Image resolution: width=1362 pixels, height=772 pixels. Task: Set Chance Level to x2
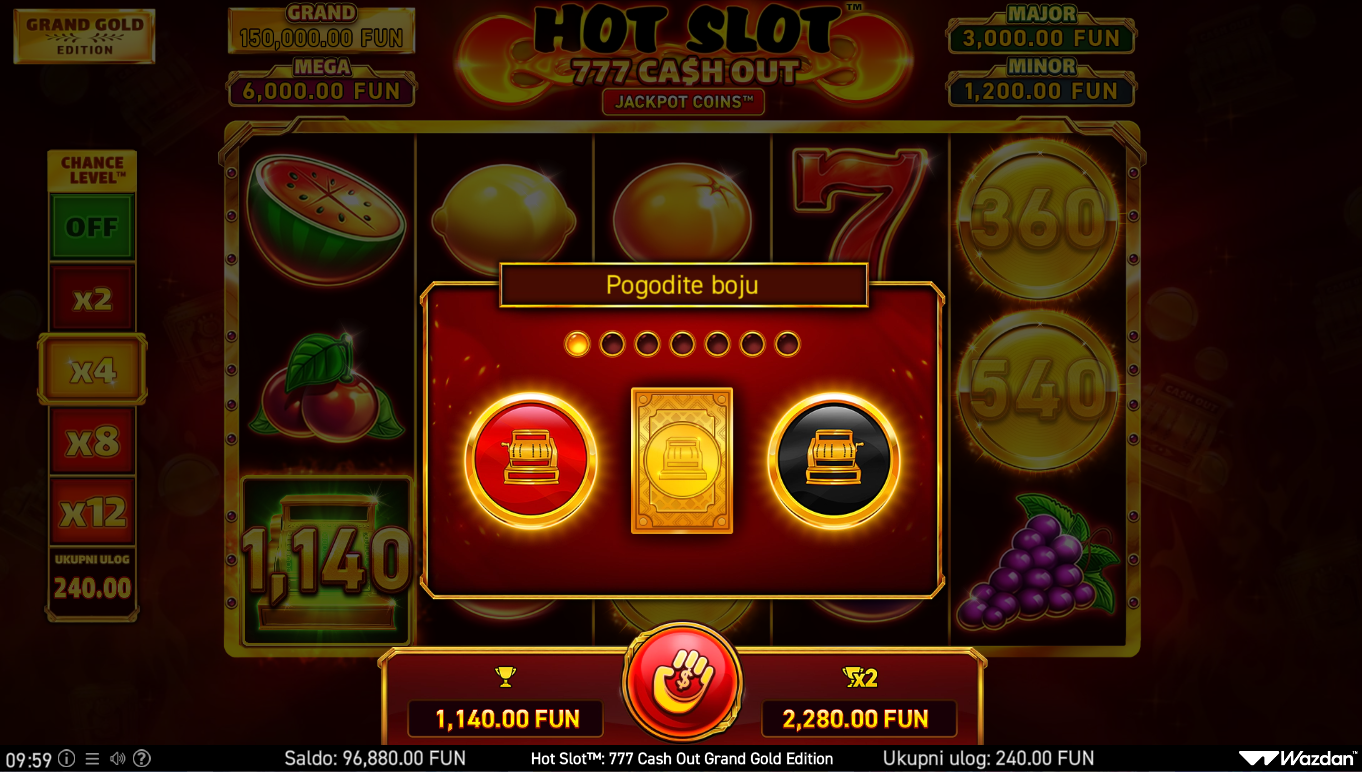(92, 298)
